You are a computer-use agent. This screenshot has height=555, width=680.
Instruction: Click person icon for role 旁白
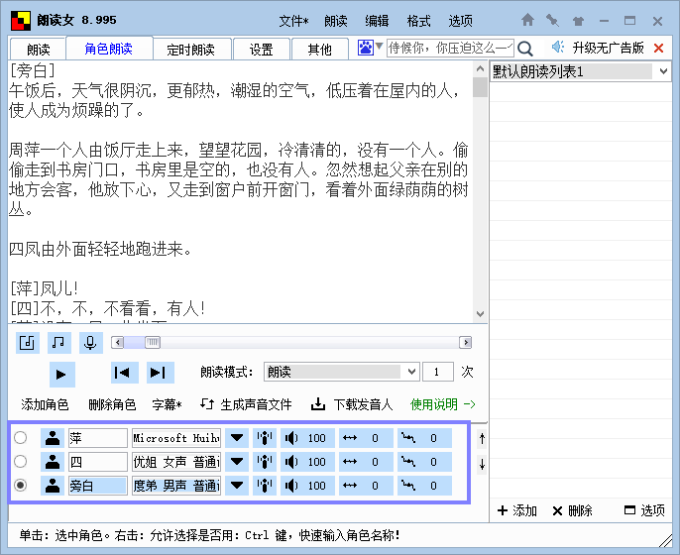click(x=52, y=486)
